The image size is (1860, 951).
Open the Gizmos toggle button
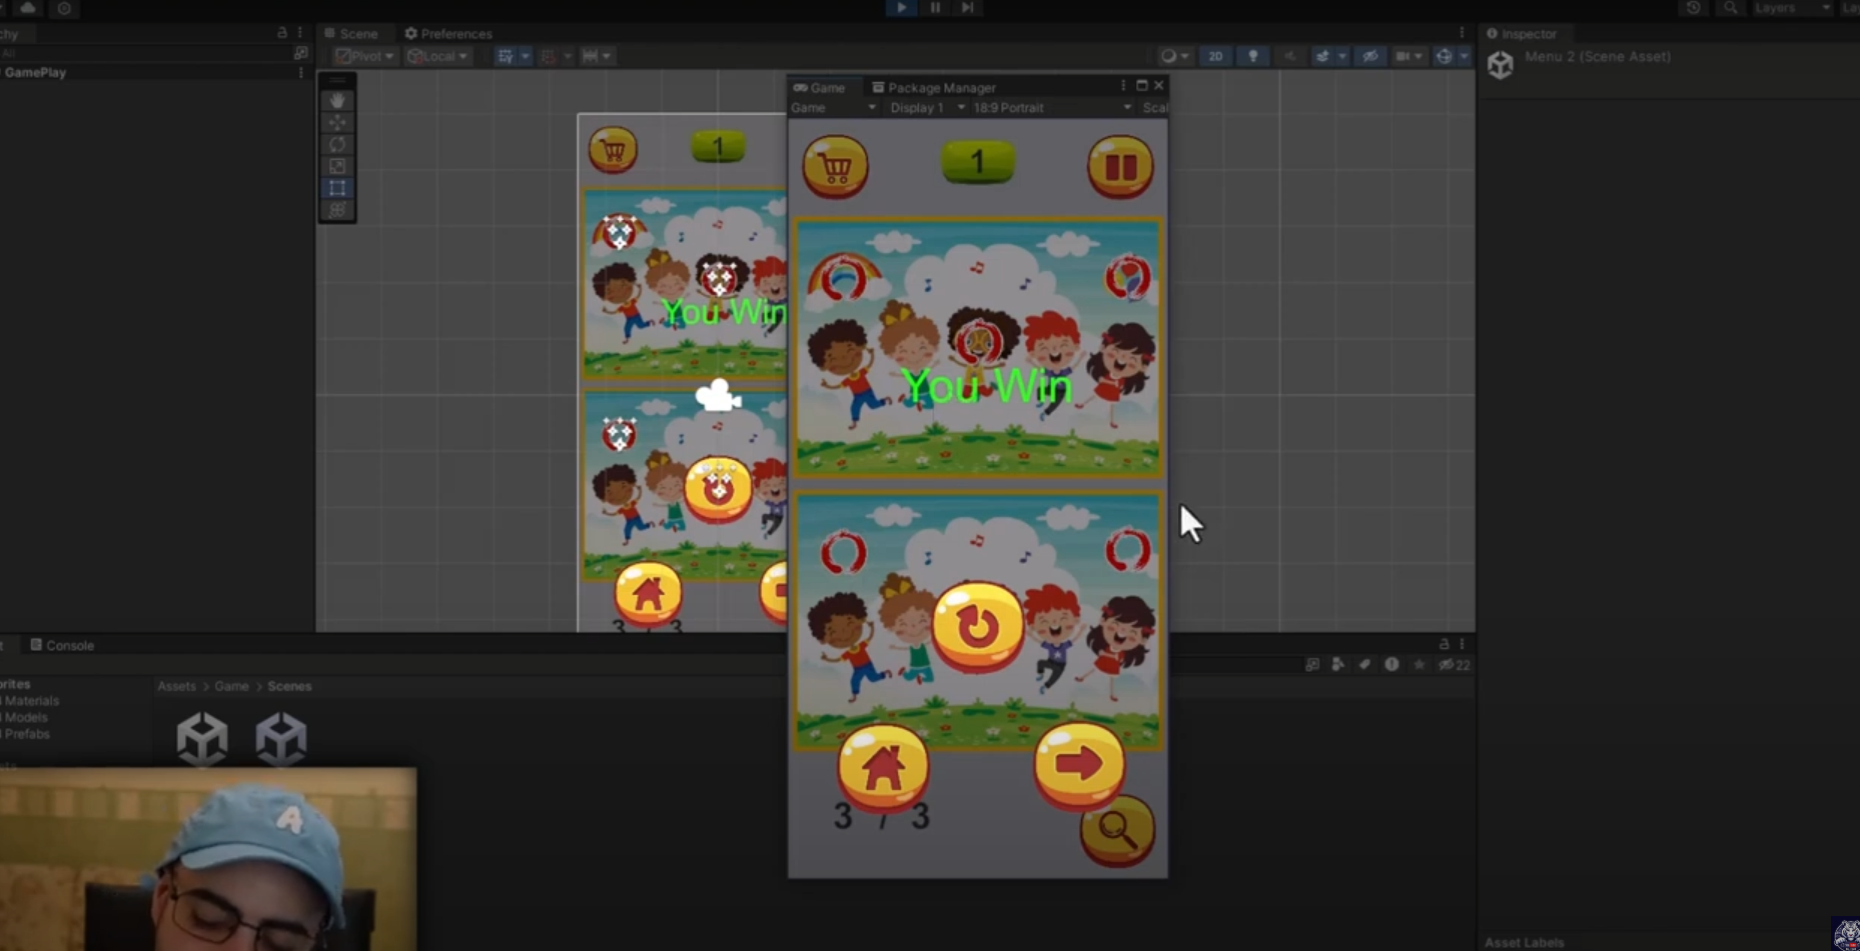(x=1443, y=56)
